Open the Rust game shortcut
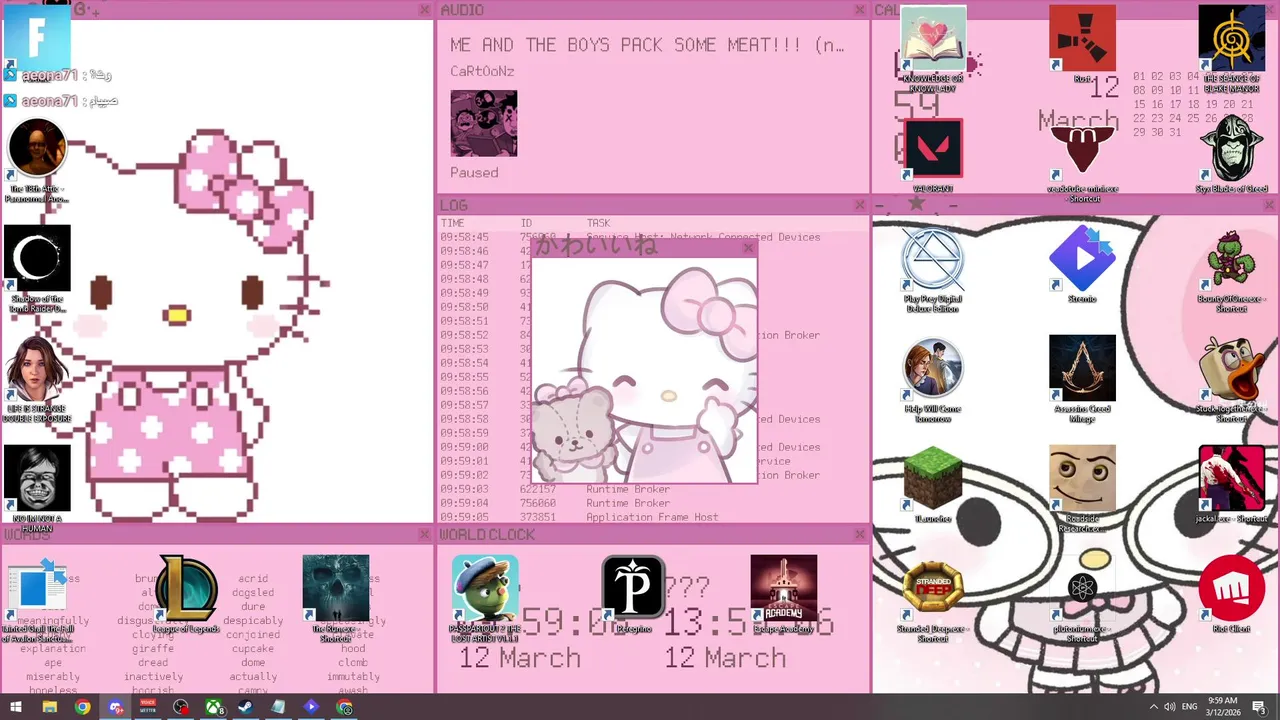The image size is (1280, 720). (x=1082, y=45)
